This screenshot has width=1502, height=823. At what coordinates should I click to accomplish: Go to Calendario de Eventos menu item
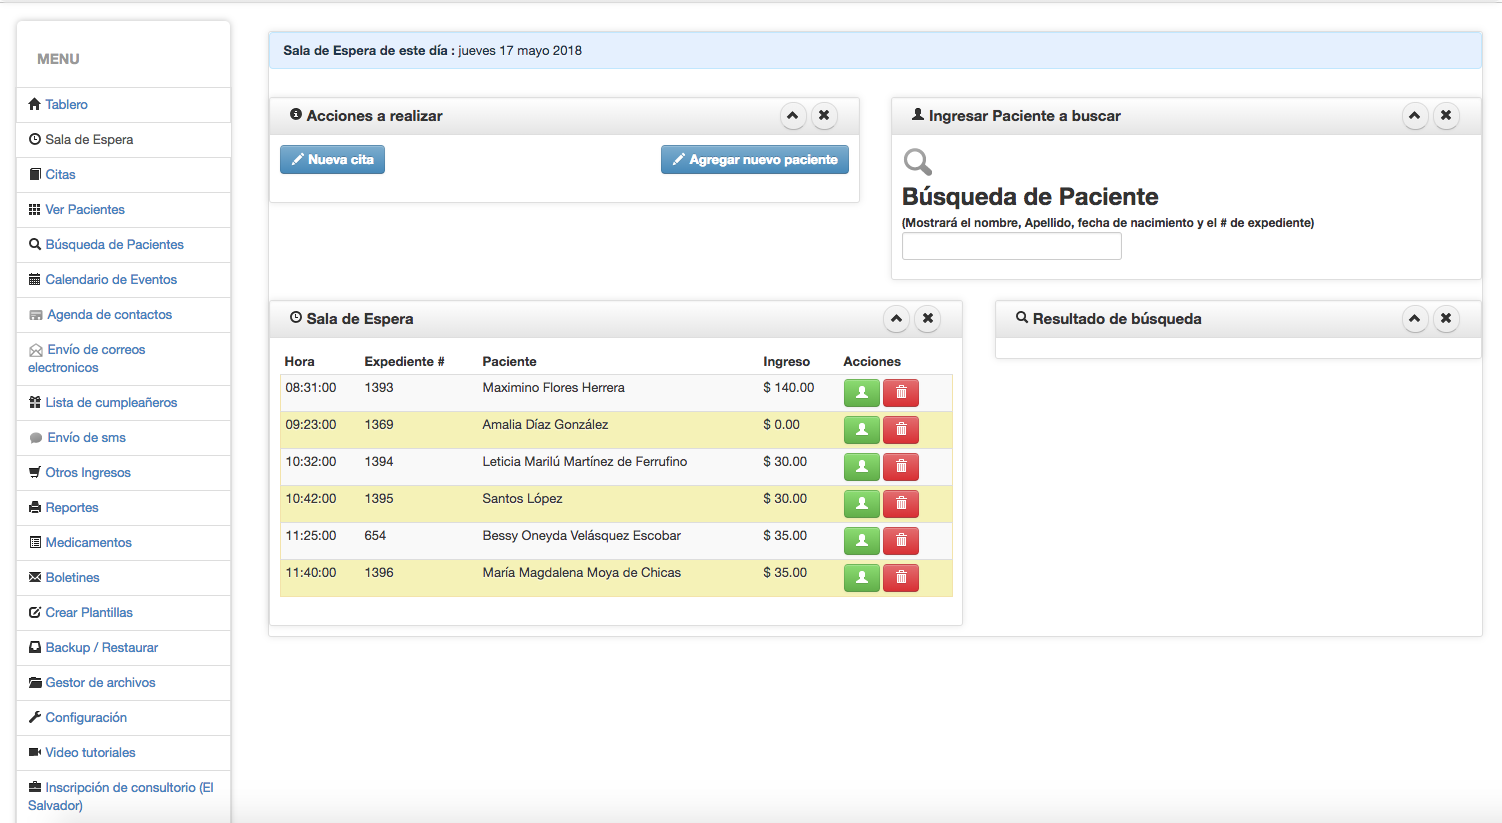(x=111, y=280)
